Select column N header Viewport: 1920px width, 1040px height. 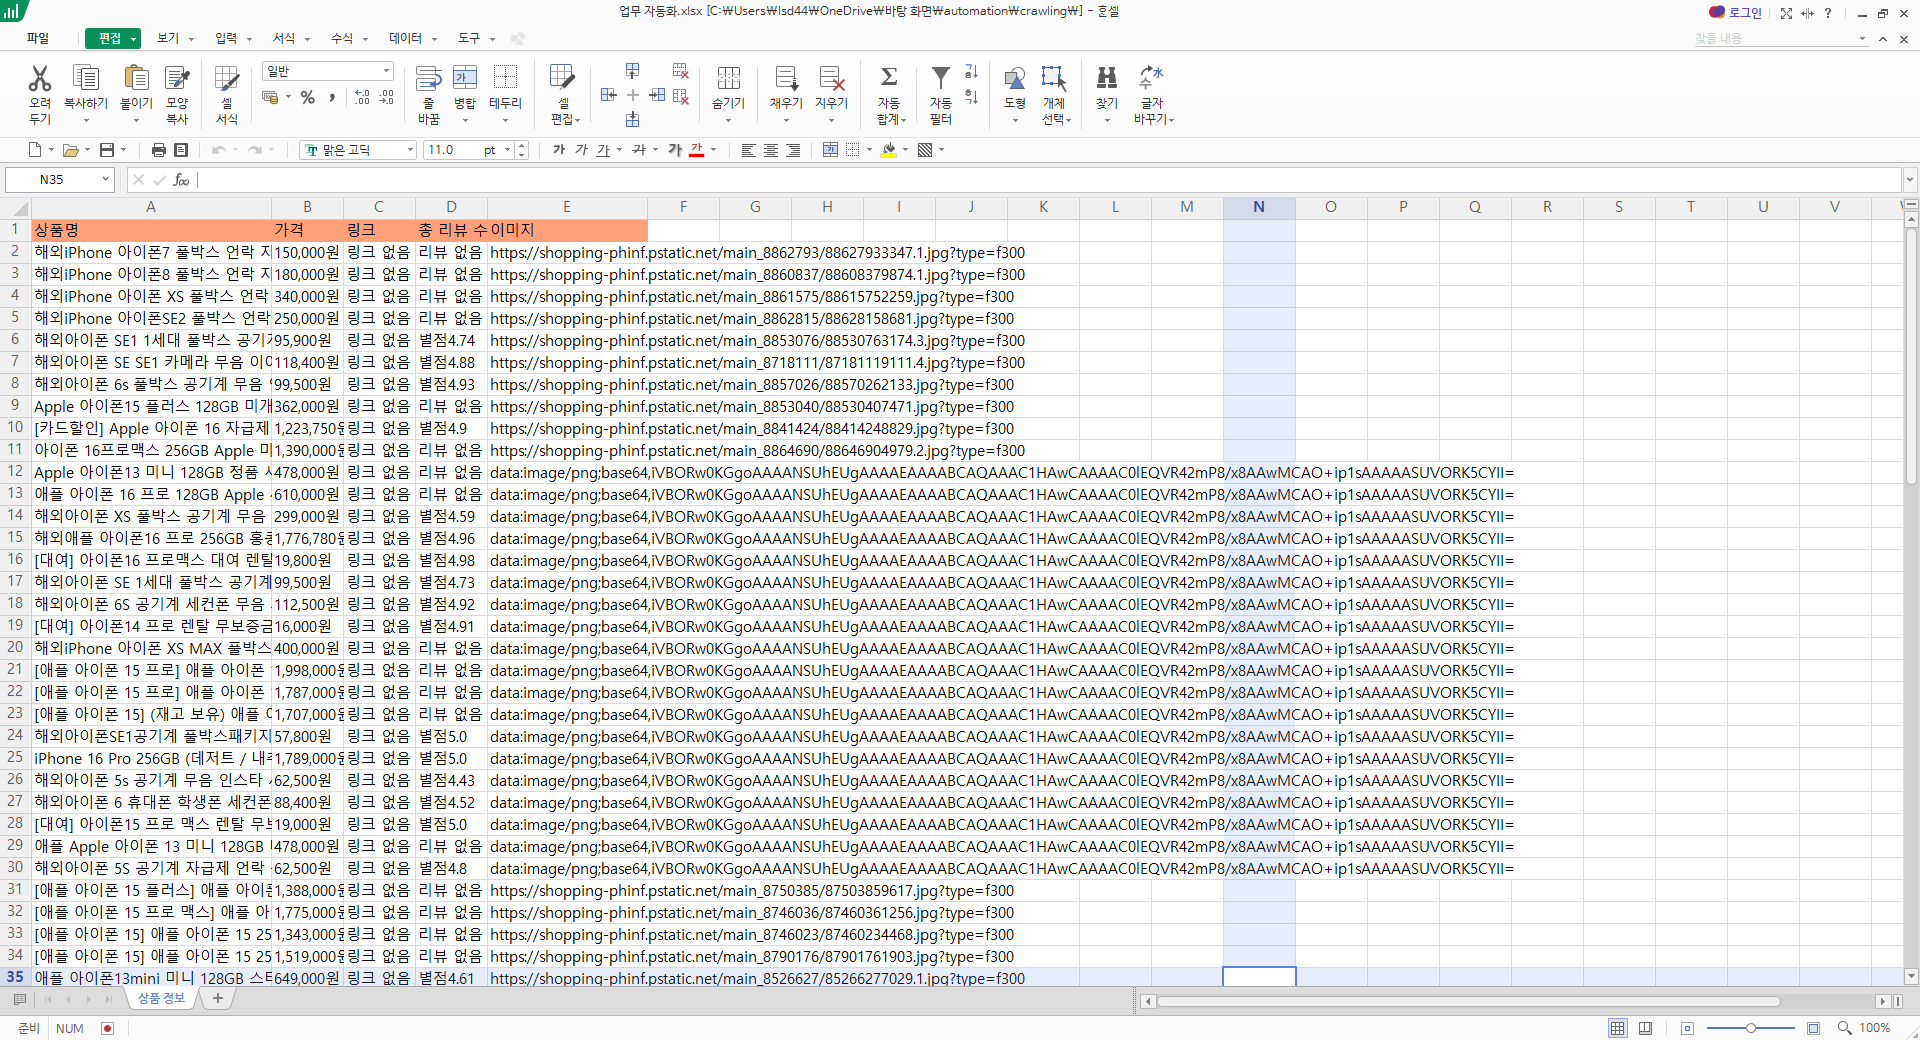coord(1259,207)
